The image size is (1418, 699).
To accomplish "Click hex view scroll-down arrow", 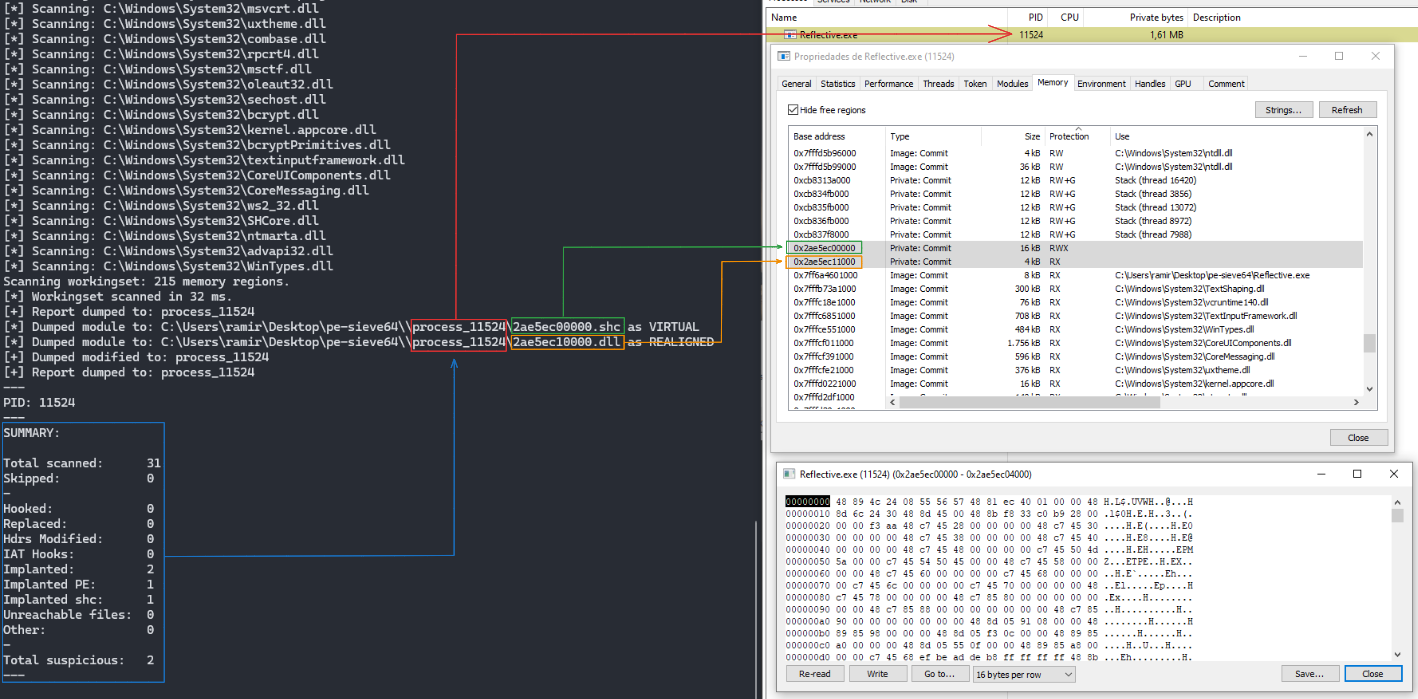I will pyautogui.click(x=1398, y=654).
